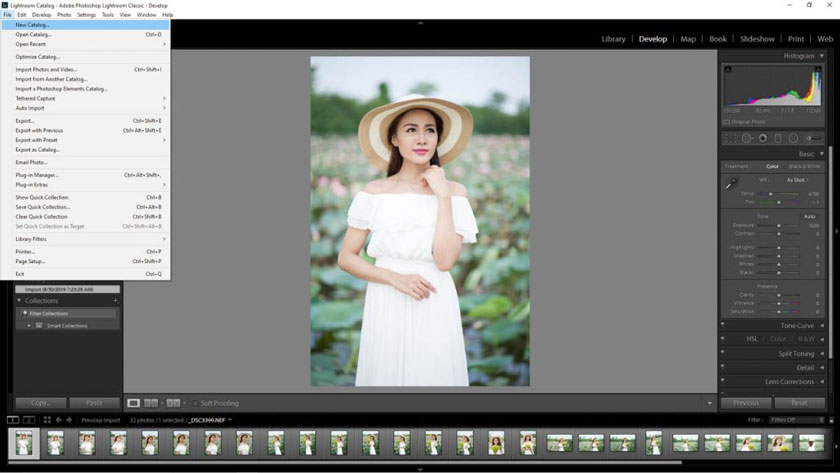Open the As Shot white balance dropdown
The width and height of the screenshot is (840, 473).
click(797, 180)
